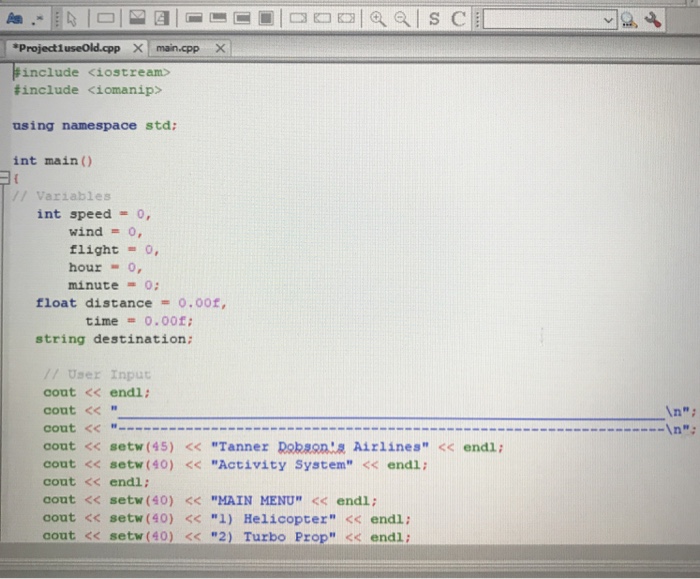
Task: Click the empty rectangle instruction tool
Action: point(105,18)
